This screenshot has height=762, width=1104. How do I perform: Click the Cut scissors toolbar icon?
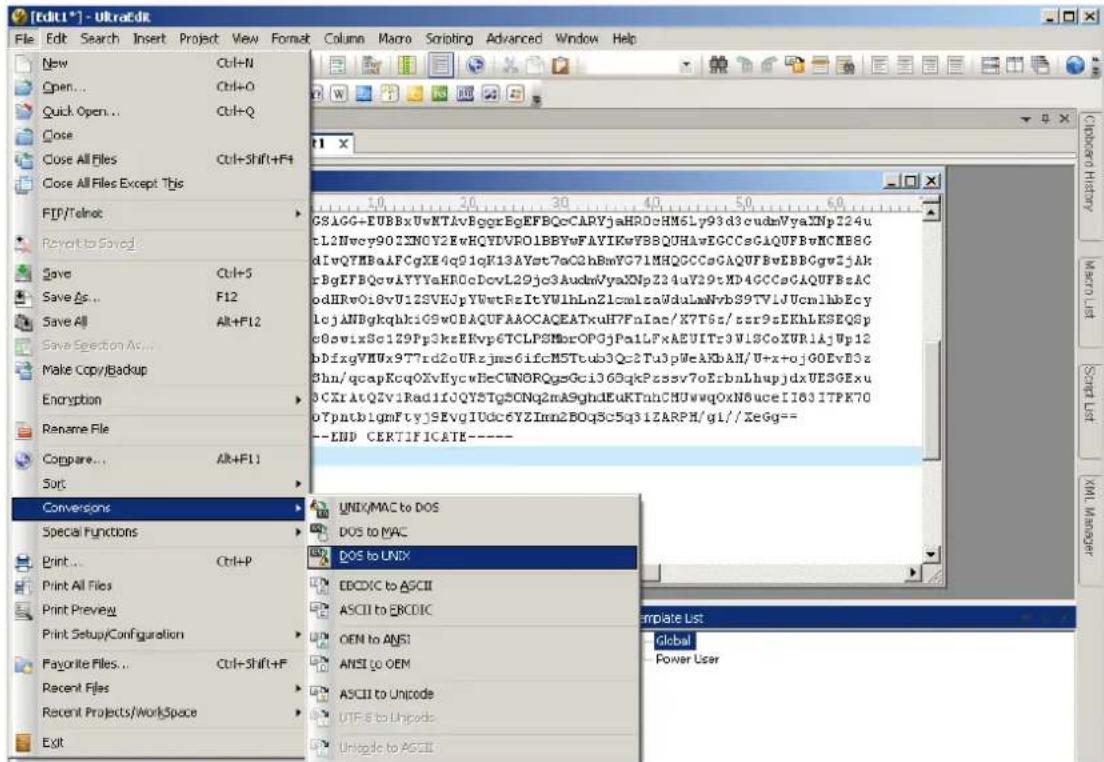coord(510,65)
